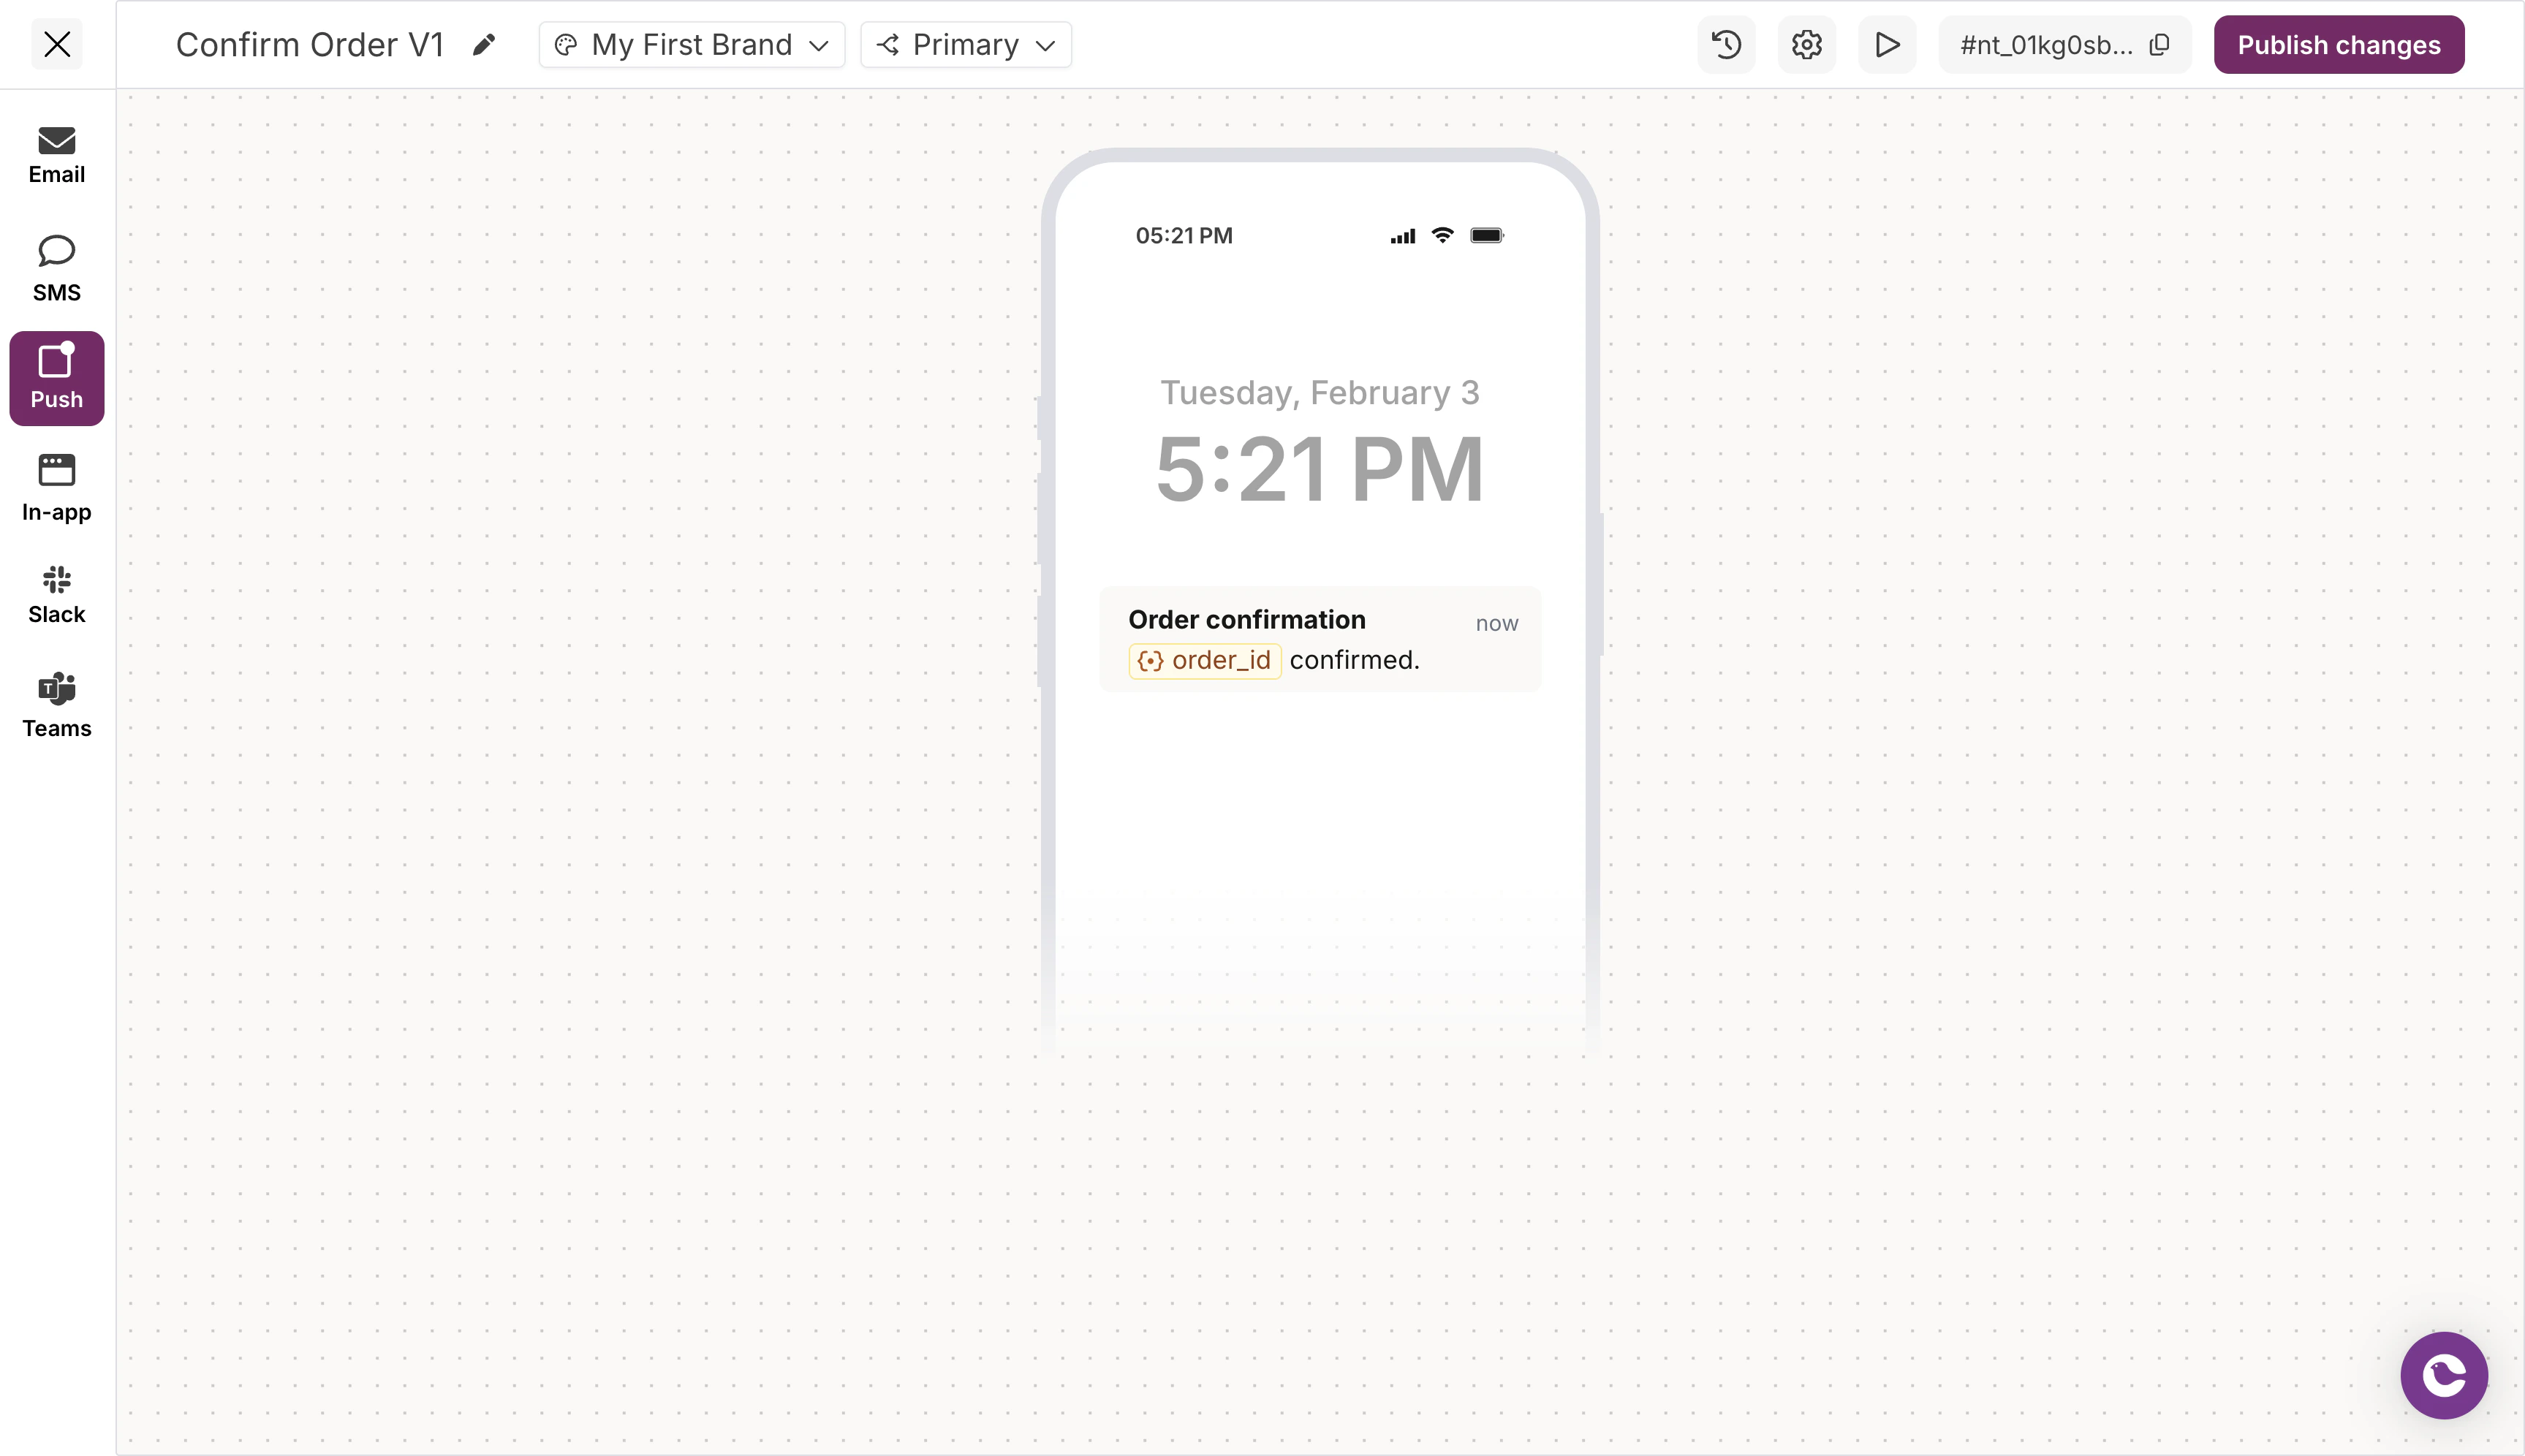Open template settings
This screenshot has height=1456, width=2525.
click(x=1805, y=44)
